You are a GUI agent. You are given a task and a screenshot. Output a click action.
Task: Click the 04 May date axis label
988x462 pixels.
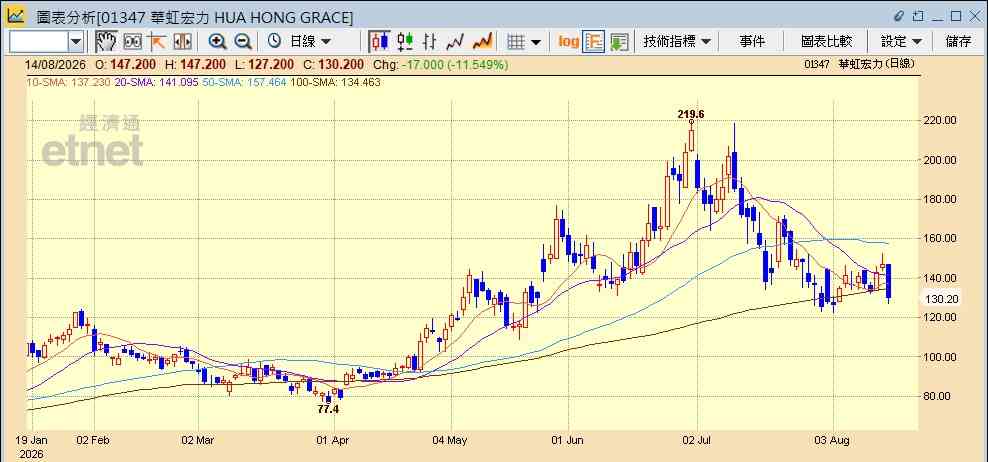point(451,440)
